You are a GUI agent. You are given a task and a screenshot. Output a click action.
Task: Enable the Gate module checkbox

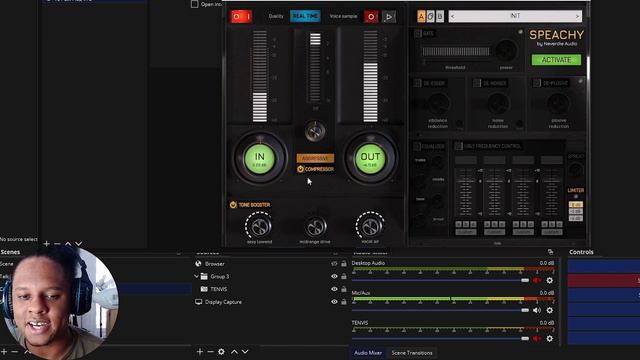[418, 33]
